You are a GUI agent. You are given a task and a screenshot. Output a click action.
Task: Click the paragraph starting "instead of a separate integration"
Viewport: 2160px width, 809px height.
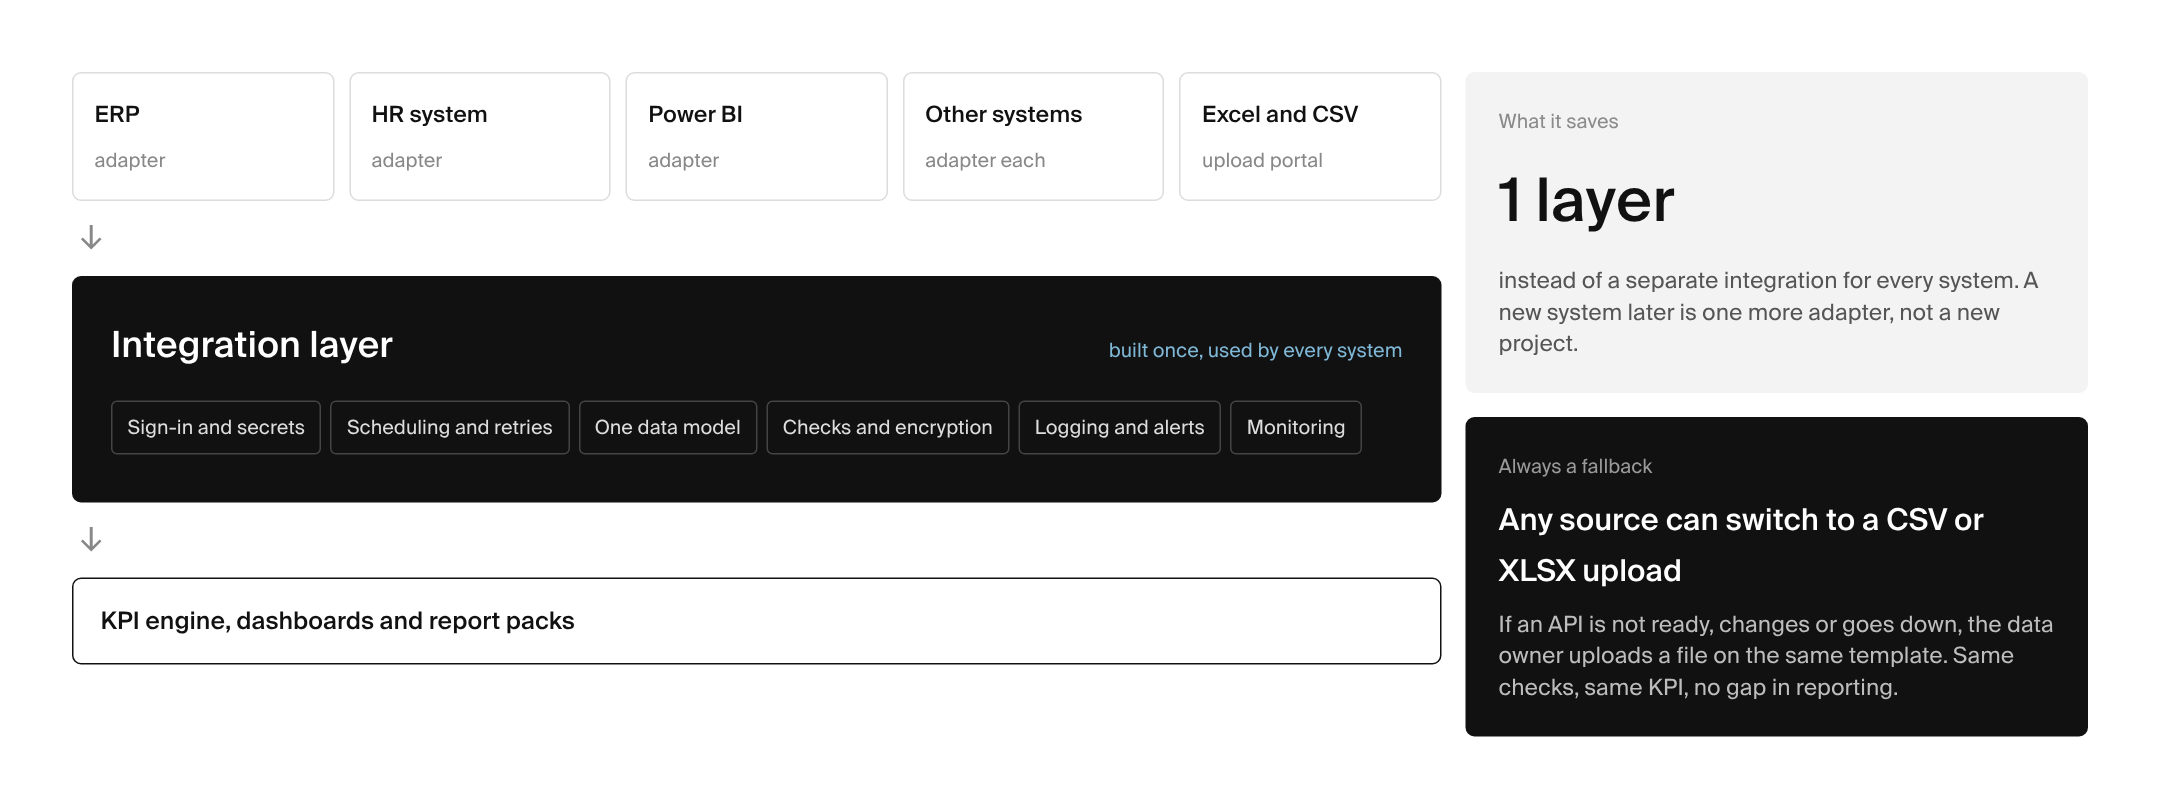coord(1768,312)
